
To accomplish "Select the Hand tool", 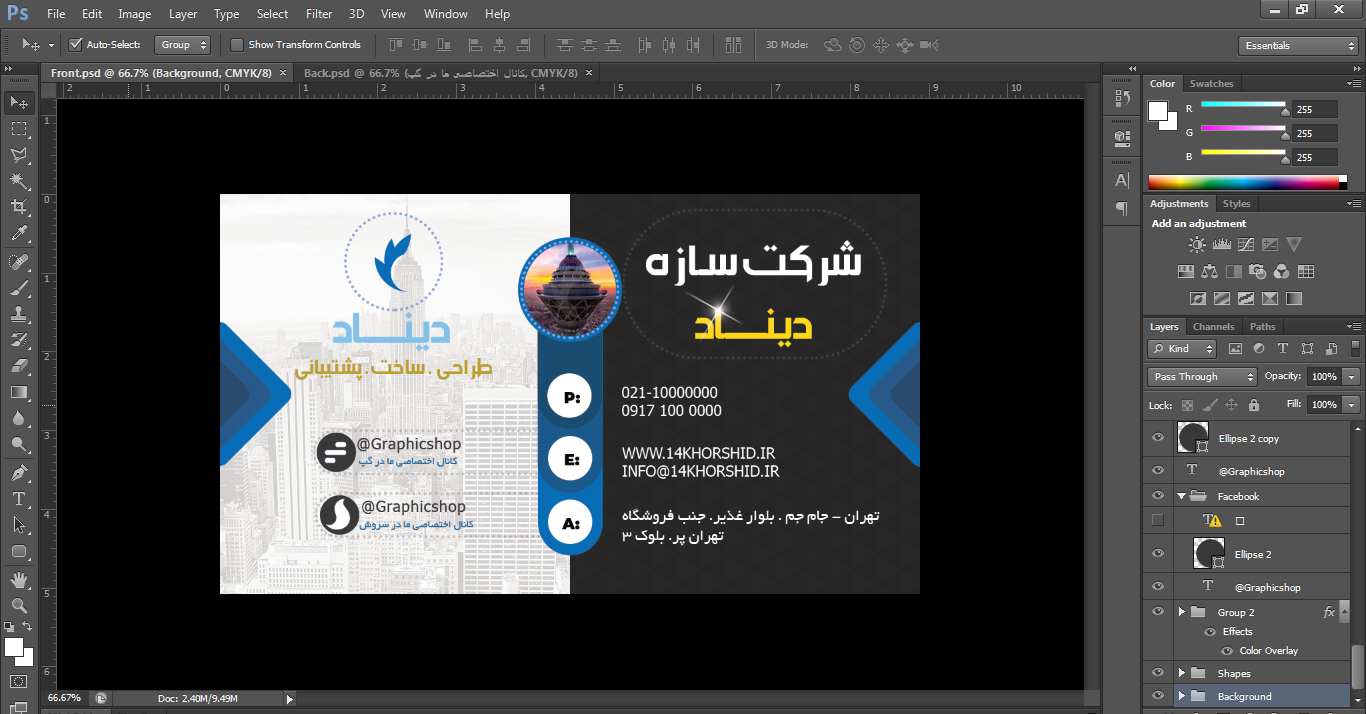I will [19, 579].
